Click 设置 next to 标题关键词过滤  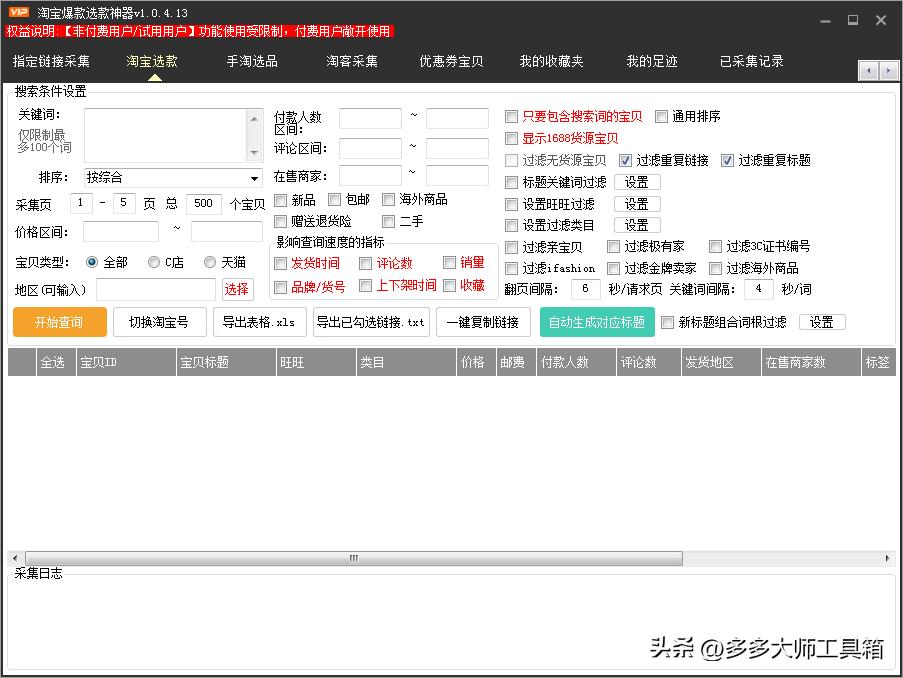tap(636, 182)
